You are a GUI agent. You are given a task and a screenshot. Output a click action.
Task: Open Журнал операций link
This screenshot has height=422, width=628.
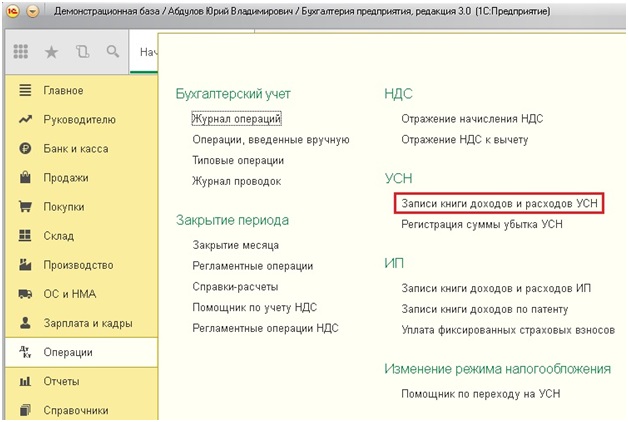tap(237, 119)
